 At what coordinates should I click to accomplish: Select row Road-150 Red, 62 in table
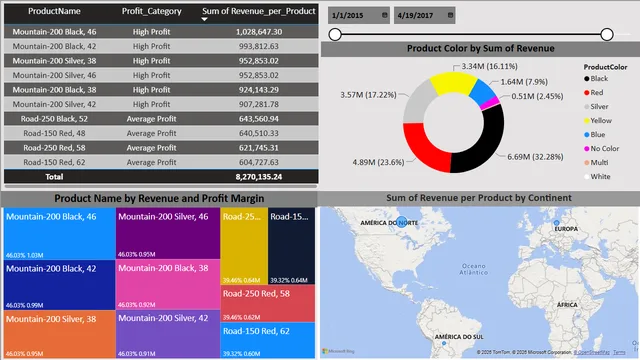(161, 162)
